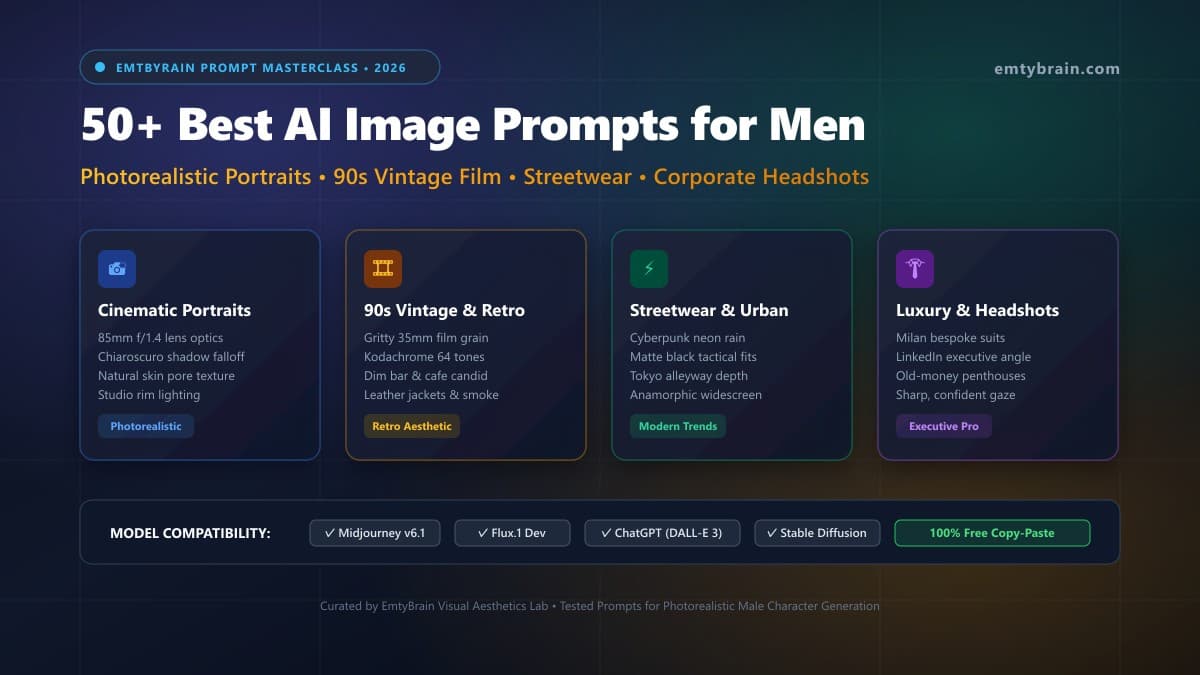Open the emtybrain.com link
1200x675 pixels.
coord(1057,69)
